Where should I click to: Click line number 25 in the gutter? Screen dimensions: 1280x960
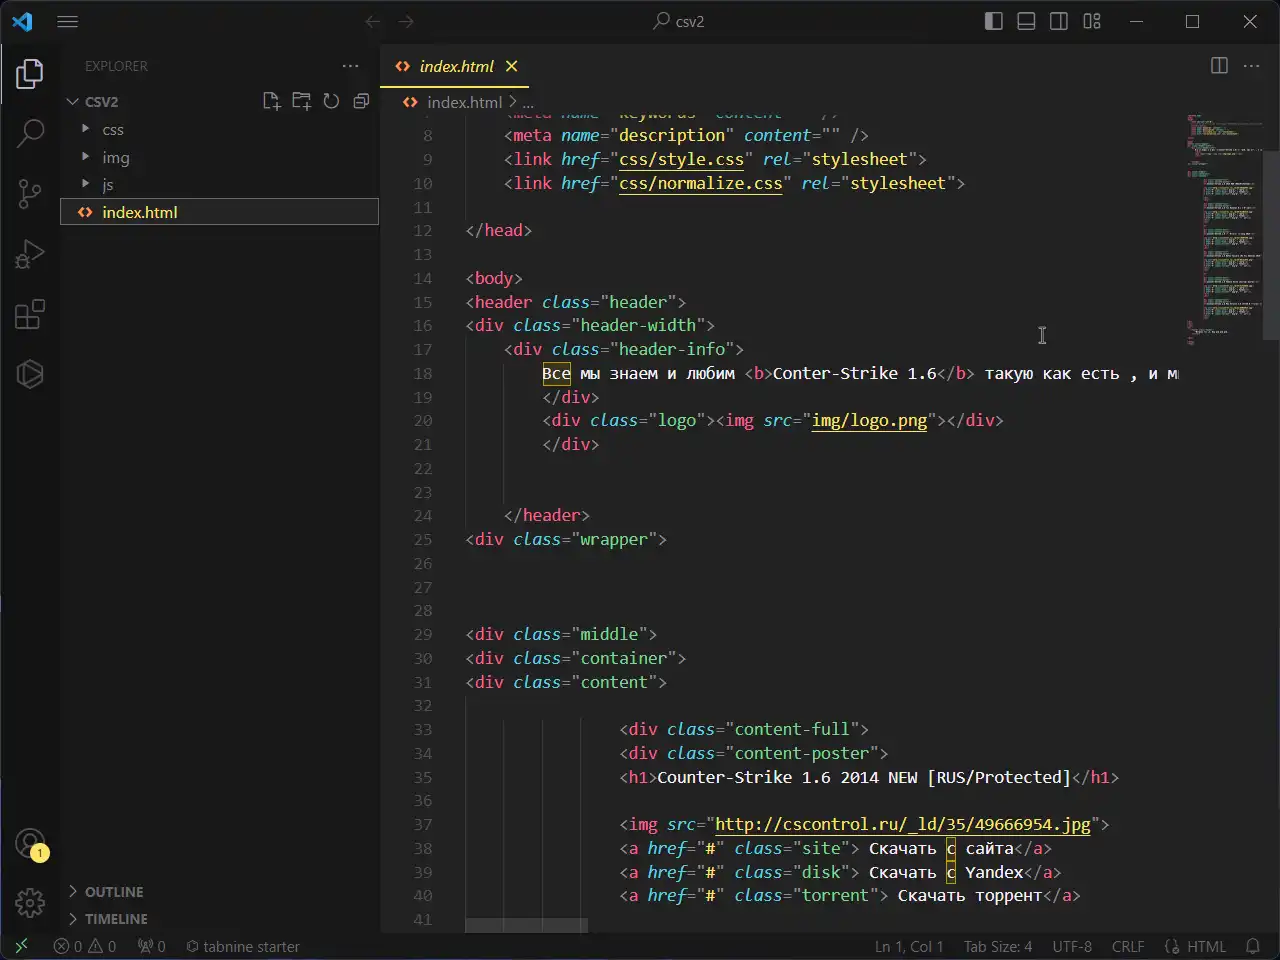click(x=423, y=540)
